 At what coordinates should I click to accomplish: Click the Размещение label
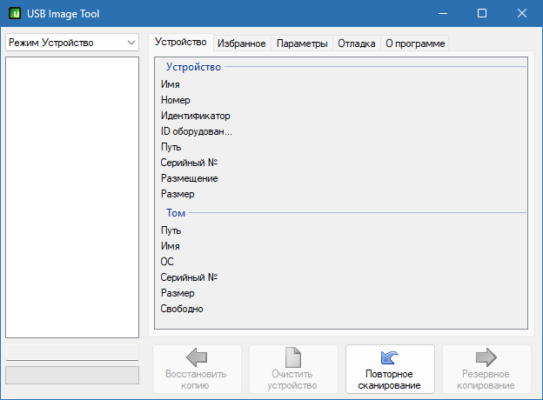189,178
